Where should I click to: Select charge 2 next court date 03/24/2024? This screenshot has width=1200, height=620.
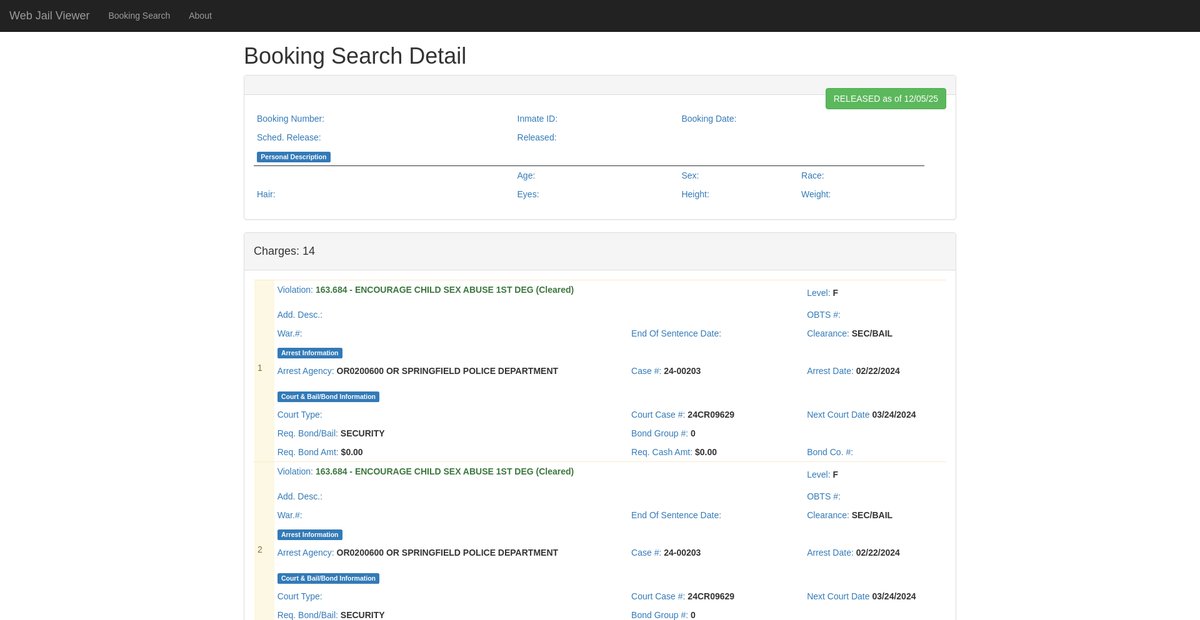coord(894,597)
